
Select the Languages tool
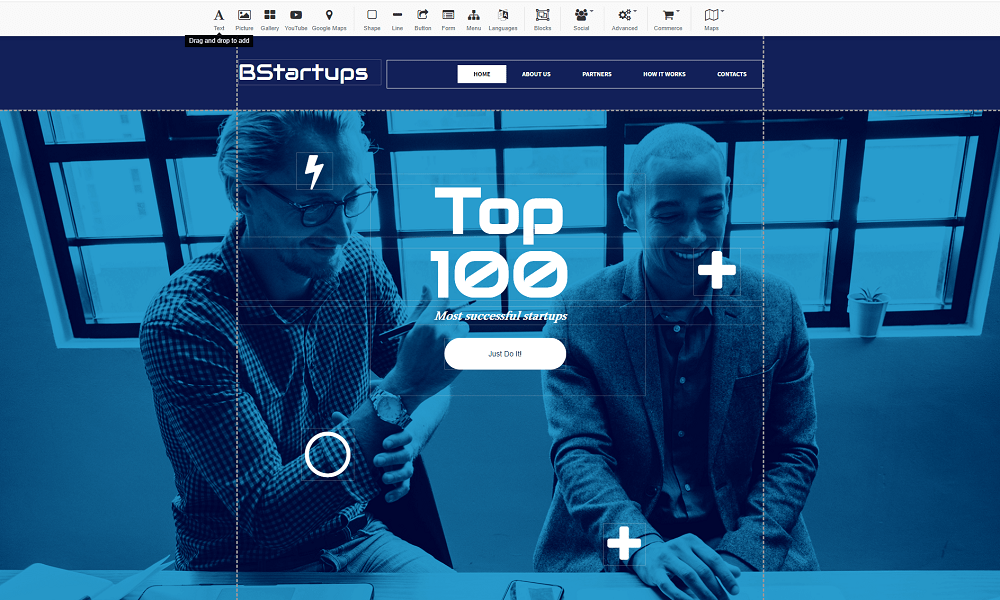503,19
